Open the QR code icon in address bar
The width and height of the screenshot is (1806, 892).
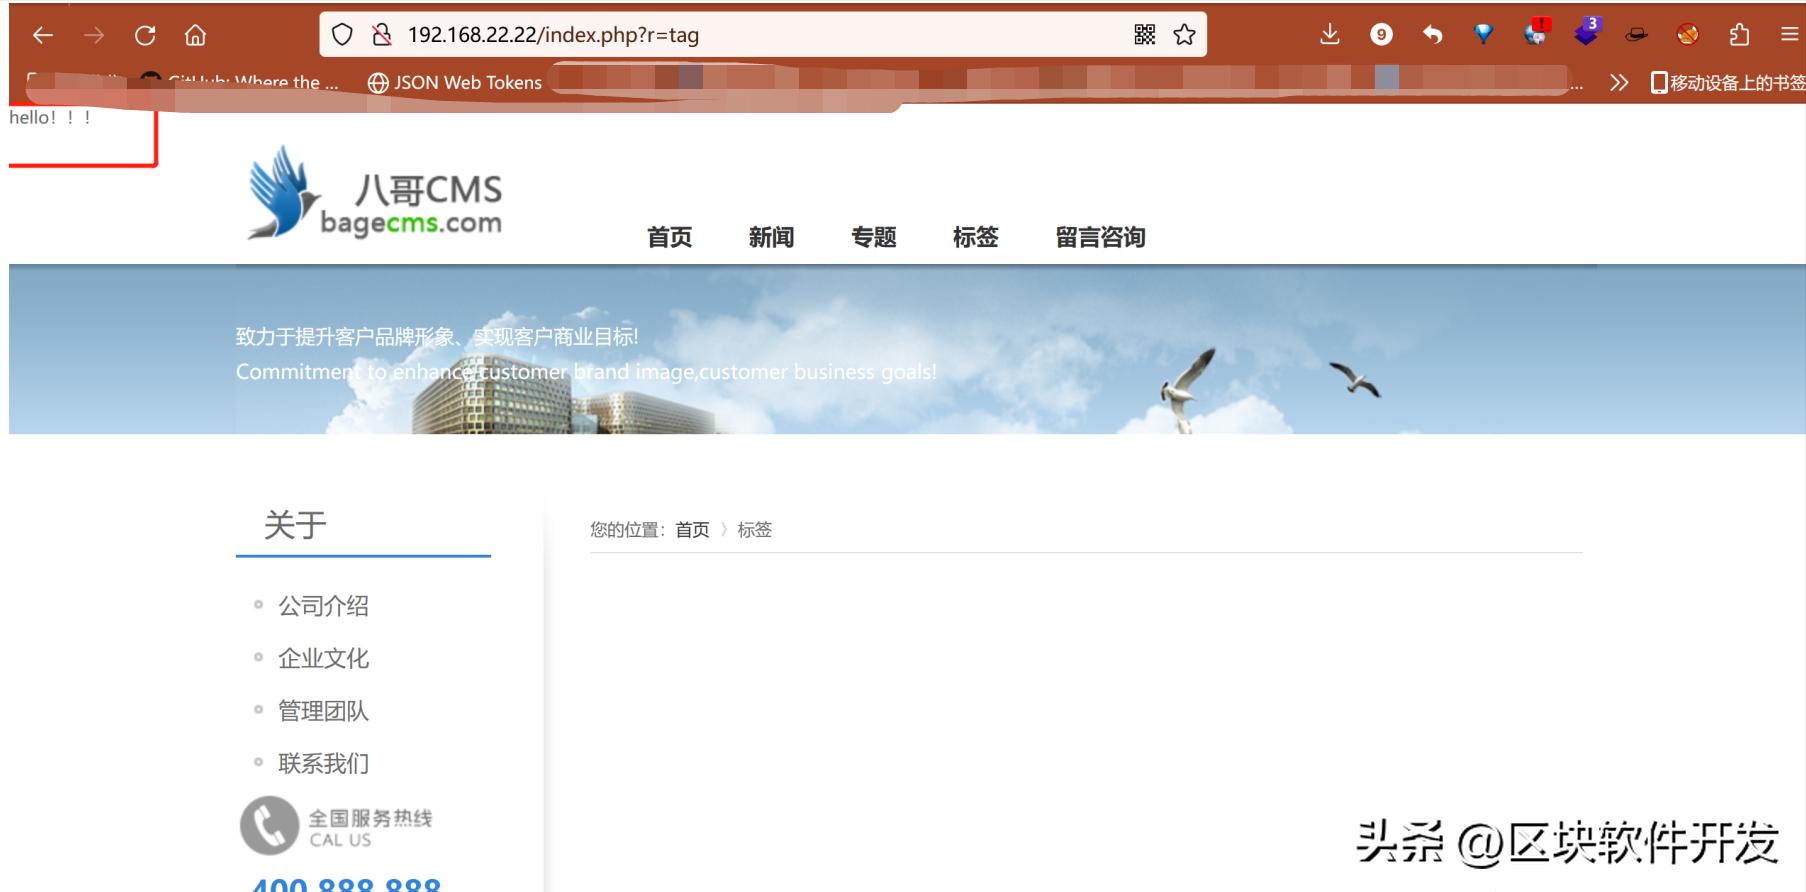pyautogui.click(x=1145, y=35)
